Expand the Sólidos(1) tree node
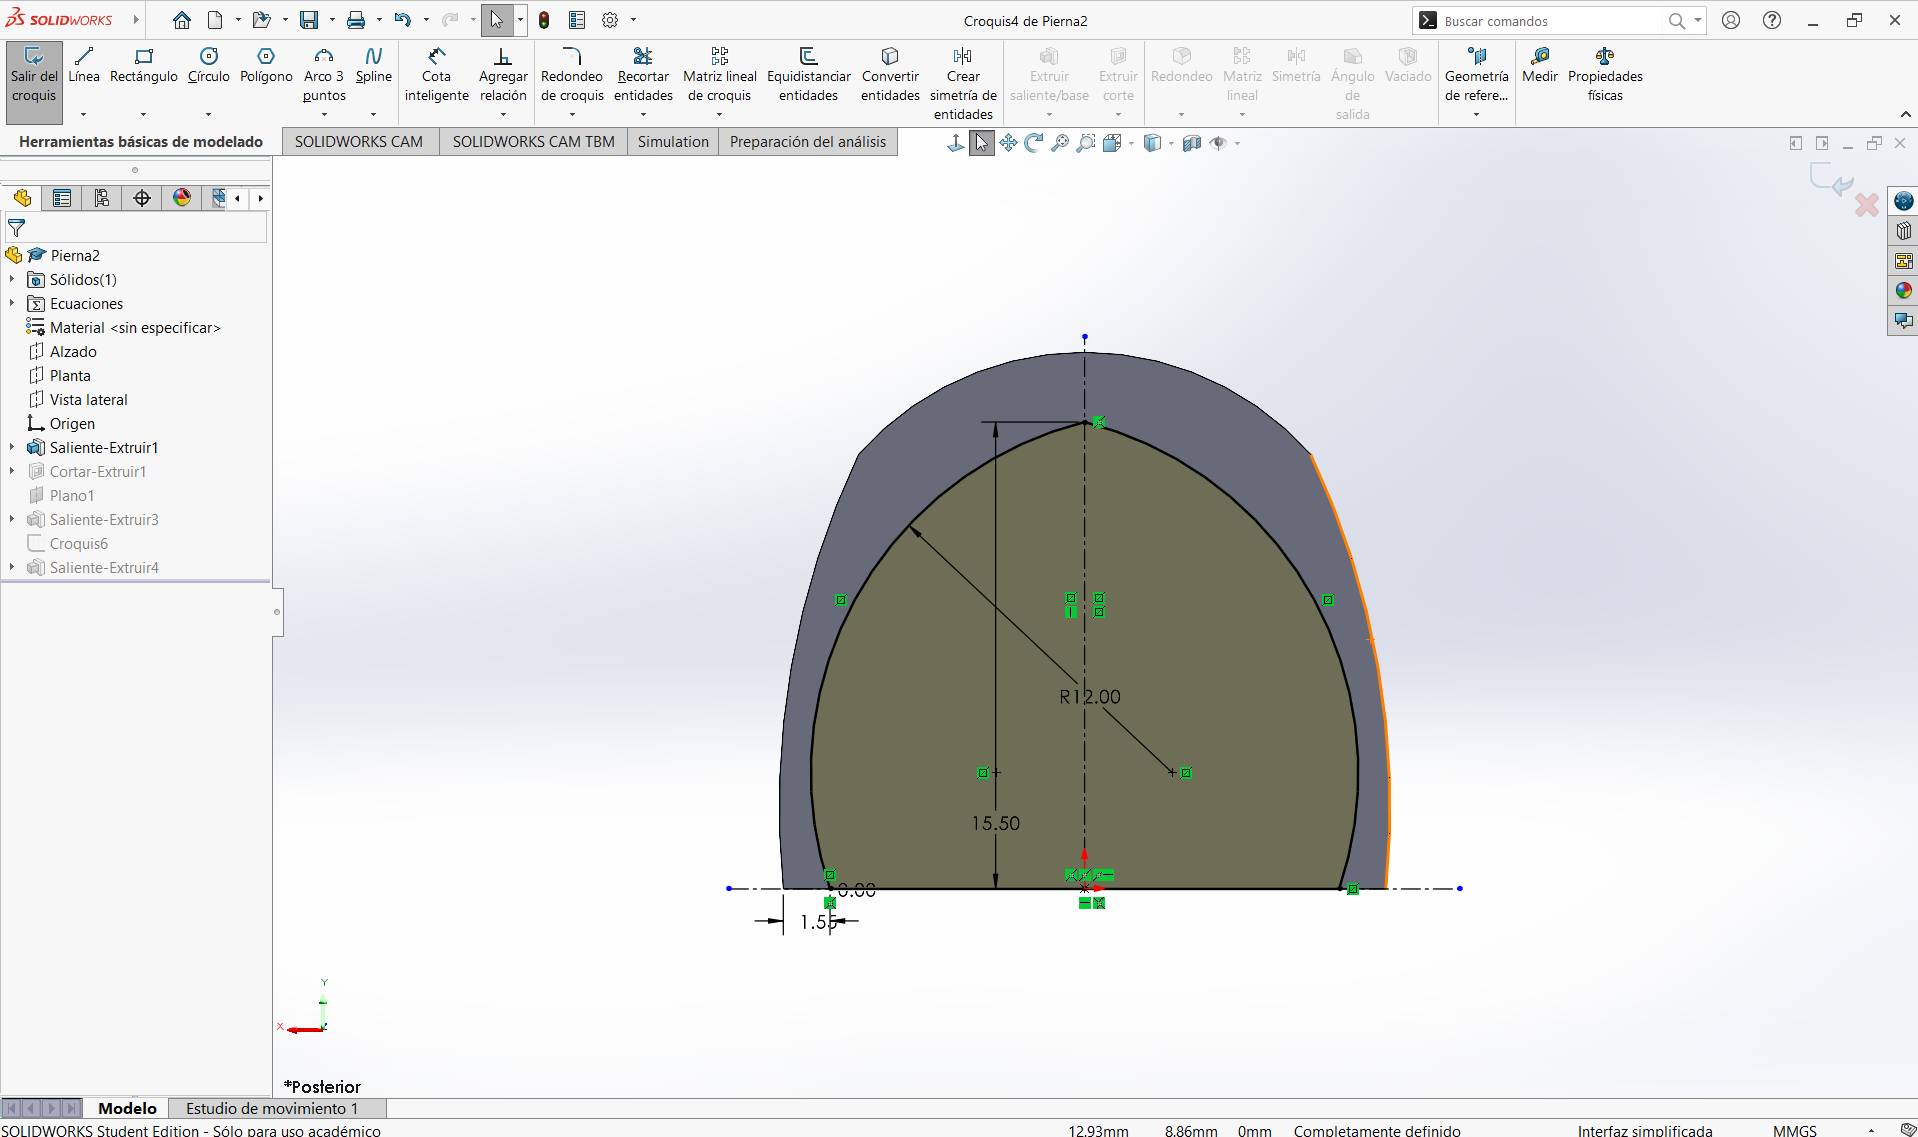1918x1137 pixels. coord(12,280)
